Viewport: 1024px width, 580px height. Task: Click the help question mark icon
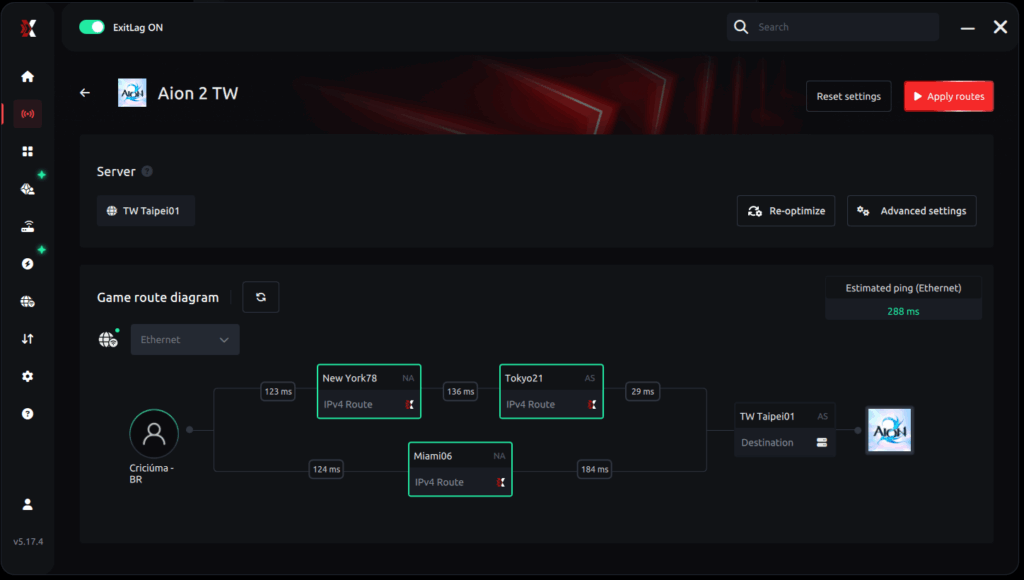click(x=27, y=413)
